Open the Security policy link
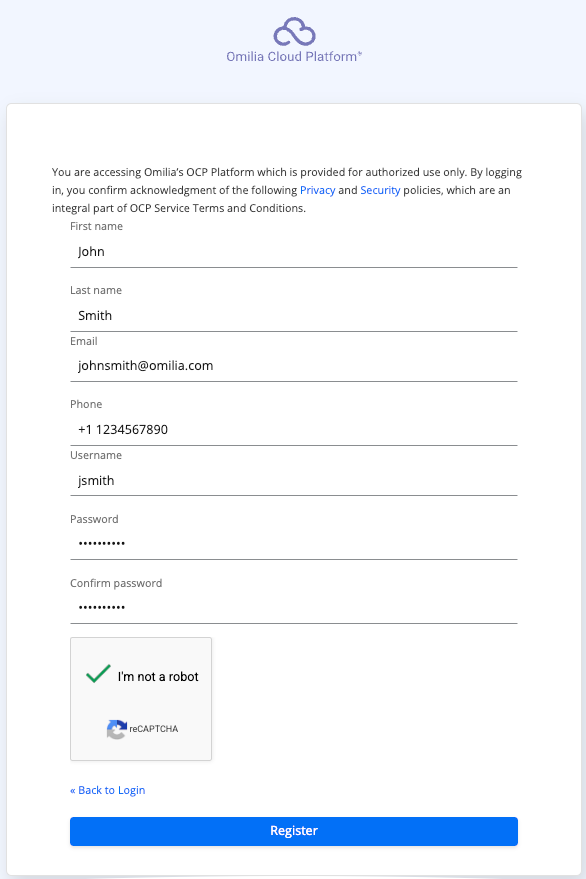 tap(380, 190)
